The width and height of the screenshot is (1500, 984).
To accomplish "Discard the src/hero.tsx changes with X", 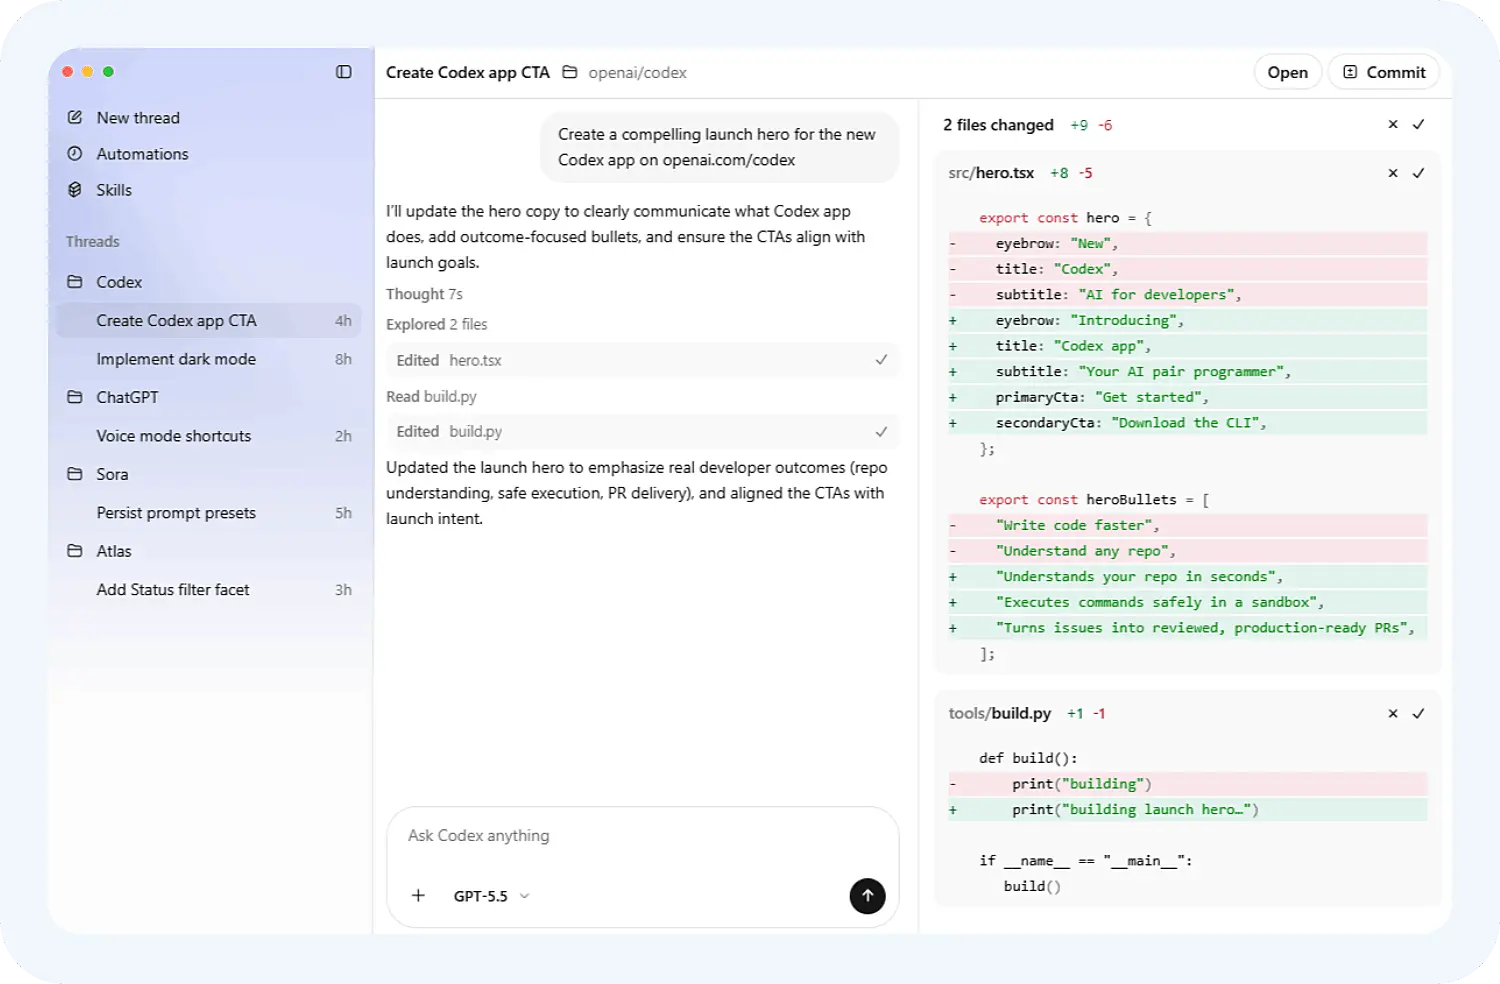I will [1393, 173].
